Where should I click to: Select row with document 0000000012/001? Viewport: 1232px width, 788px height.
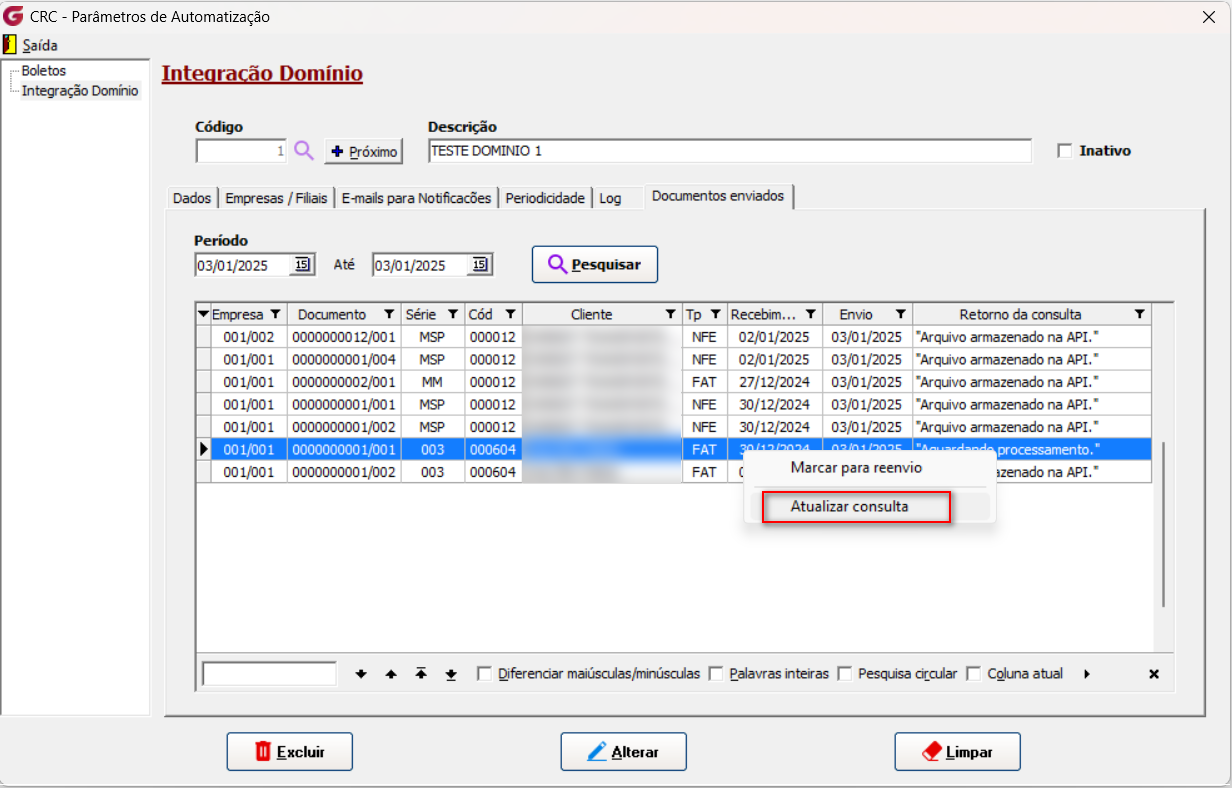(674, 337)
